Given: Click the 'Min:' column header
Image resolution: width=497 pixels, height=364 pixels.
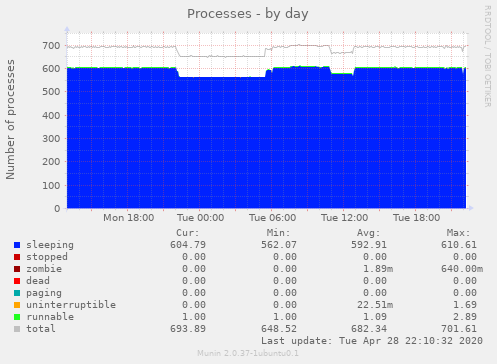Looking at the screenshot, I should point(278,233).
